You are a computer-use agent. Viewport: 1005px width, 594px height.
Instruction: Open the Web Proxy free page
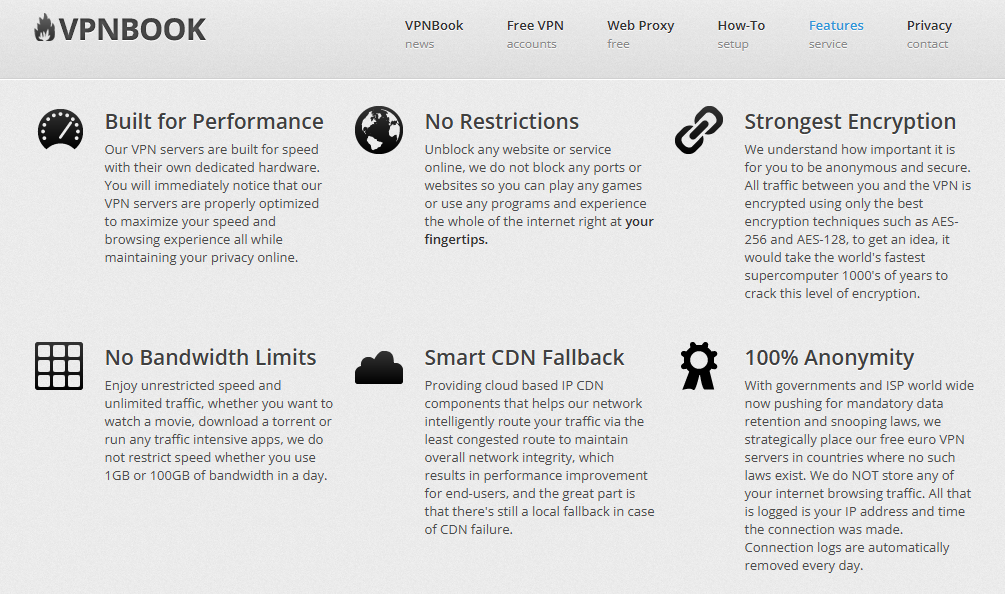click(x=640, y=33)
